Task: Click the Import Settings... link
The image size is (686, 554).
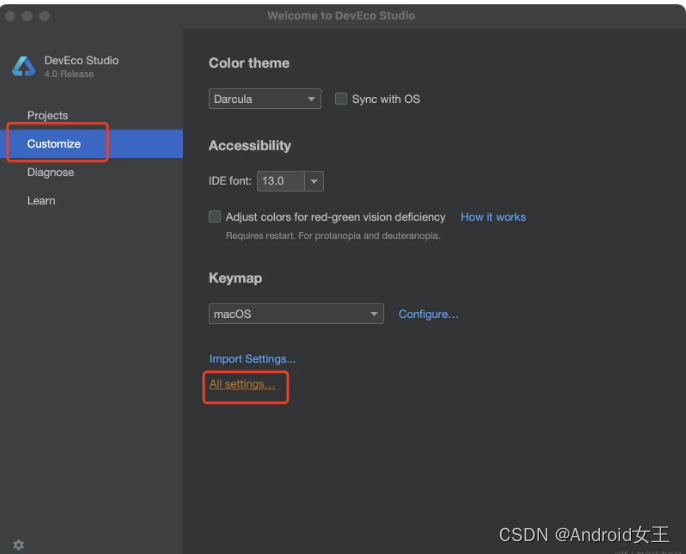Action: 252,359
